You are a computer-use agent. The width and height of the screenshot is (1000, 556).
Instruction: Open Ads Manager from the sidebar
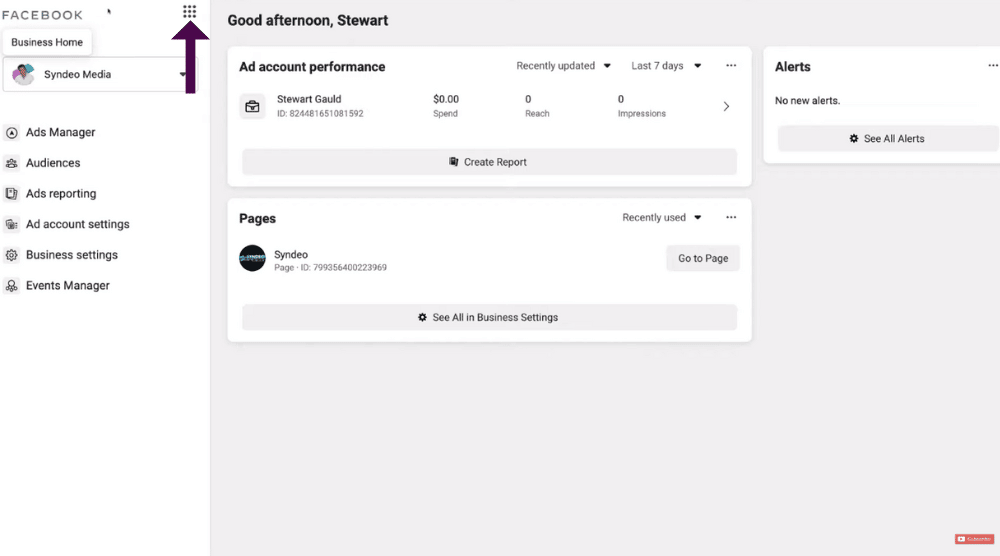point(61,133)
